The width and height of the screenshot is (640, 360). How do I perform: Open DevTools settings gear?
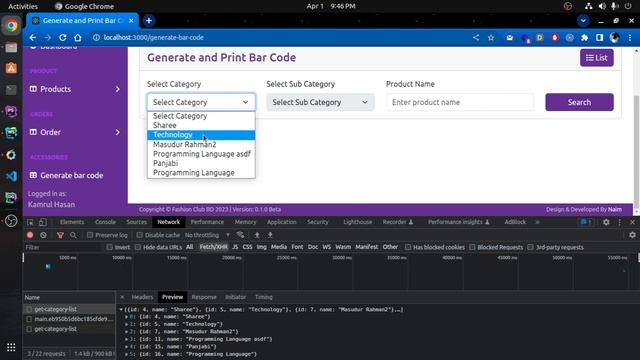[606, 222]
